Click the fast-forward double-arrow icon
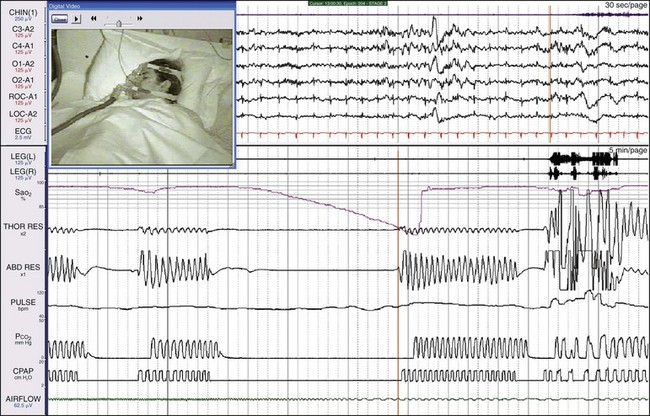The width and height of the screenshot is (650, 416). [x=140, y=19]
